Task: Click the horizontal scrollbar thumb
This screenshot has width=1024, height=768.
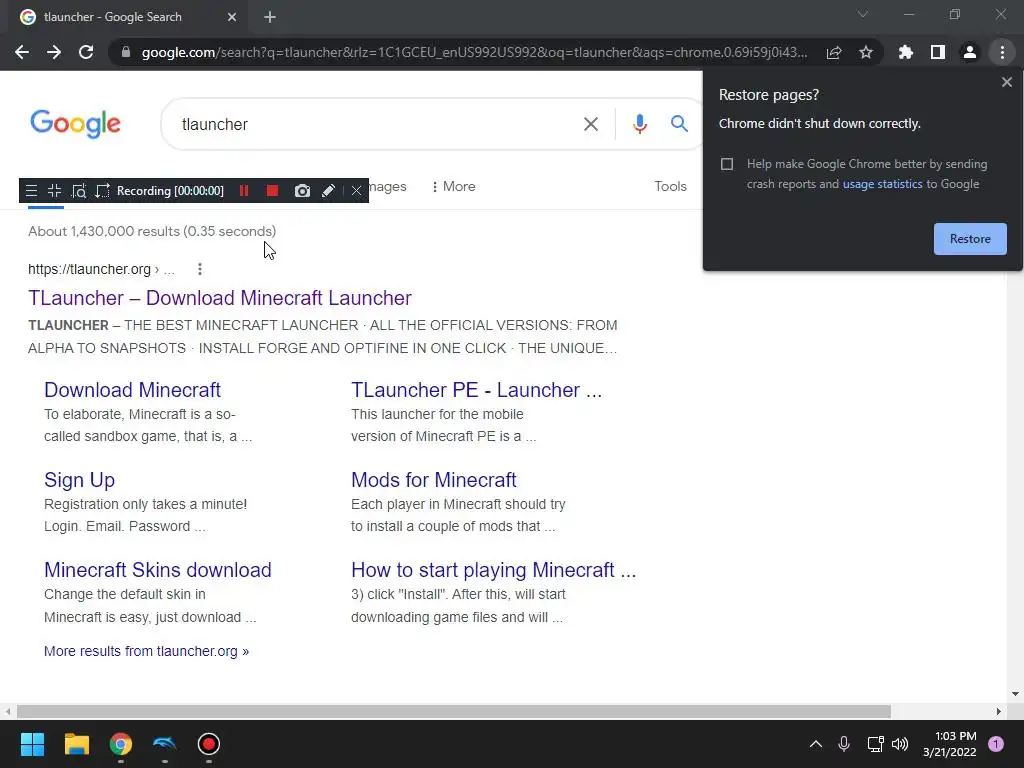Action: (453, 711)
